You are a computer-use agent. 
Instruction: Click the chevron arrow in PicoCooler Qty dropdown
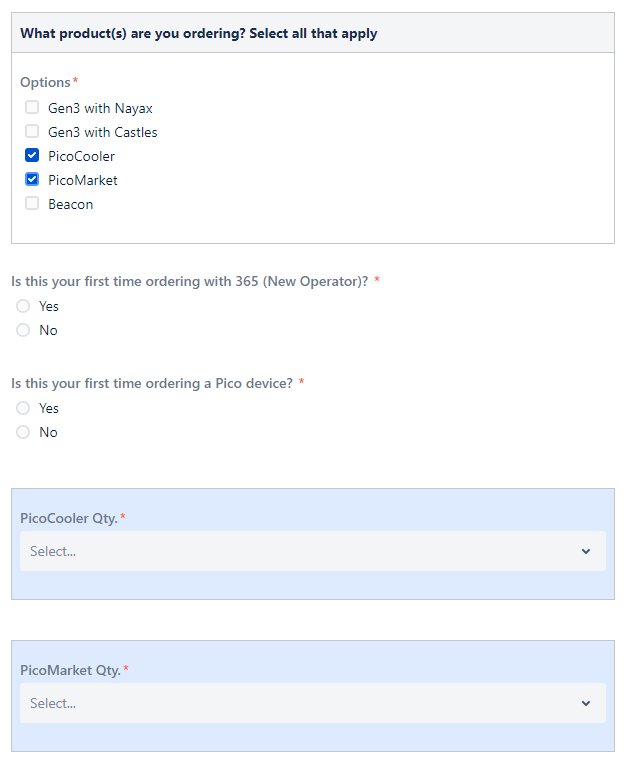(x=586, y=552)
